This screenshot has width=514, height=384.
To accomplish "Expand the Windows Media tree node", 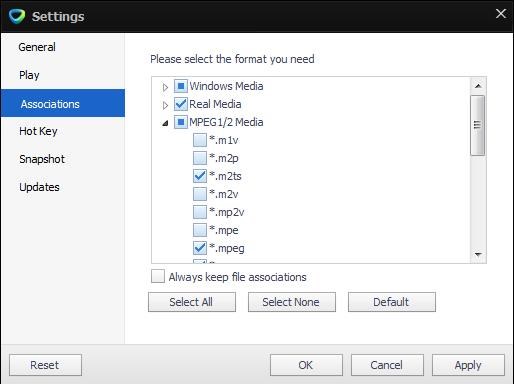I will pyautogui.click(x=165, y=87).
